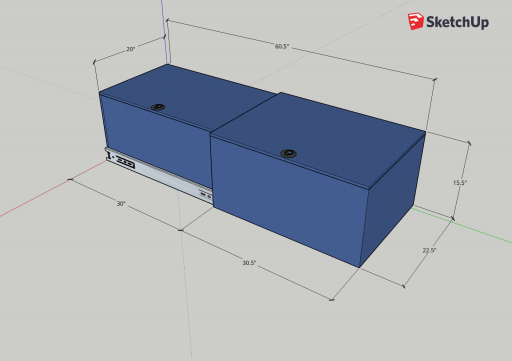Image resolution: width=512 pixels, height=361 pixels.
Task: Click the round latch on right box lid
Action: [288, 153]
